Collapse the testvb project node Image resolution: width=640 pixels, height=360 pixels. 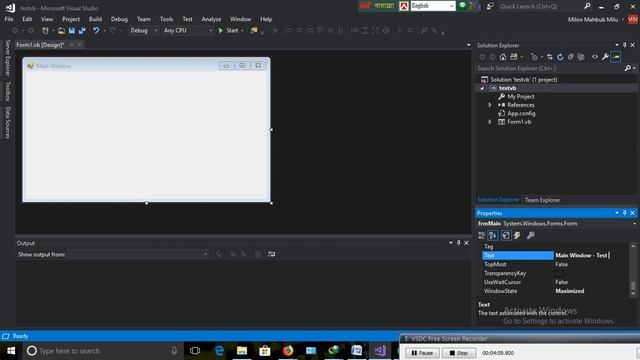point(482,88)
